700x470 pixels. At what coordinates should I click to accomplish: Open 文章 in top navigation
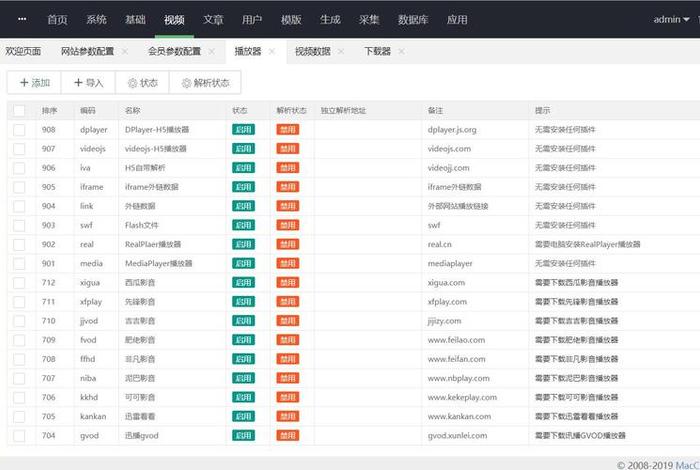click(213, 20)
